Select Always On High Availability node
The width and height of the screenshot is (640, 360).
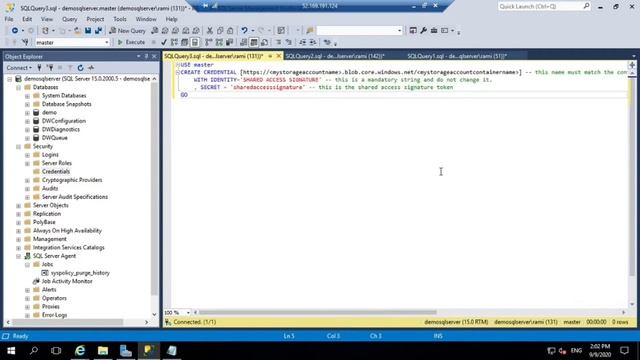coord(67,231)
